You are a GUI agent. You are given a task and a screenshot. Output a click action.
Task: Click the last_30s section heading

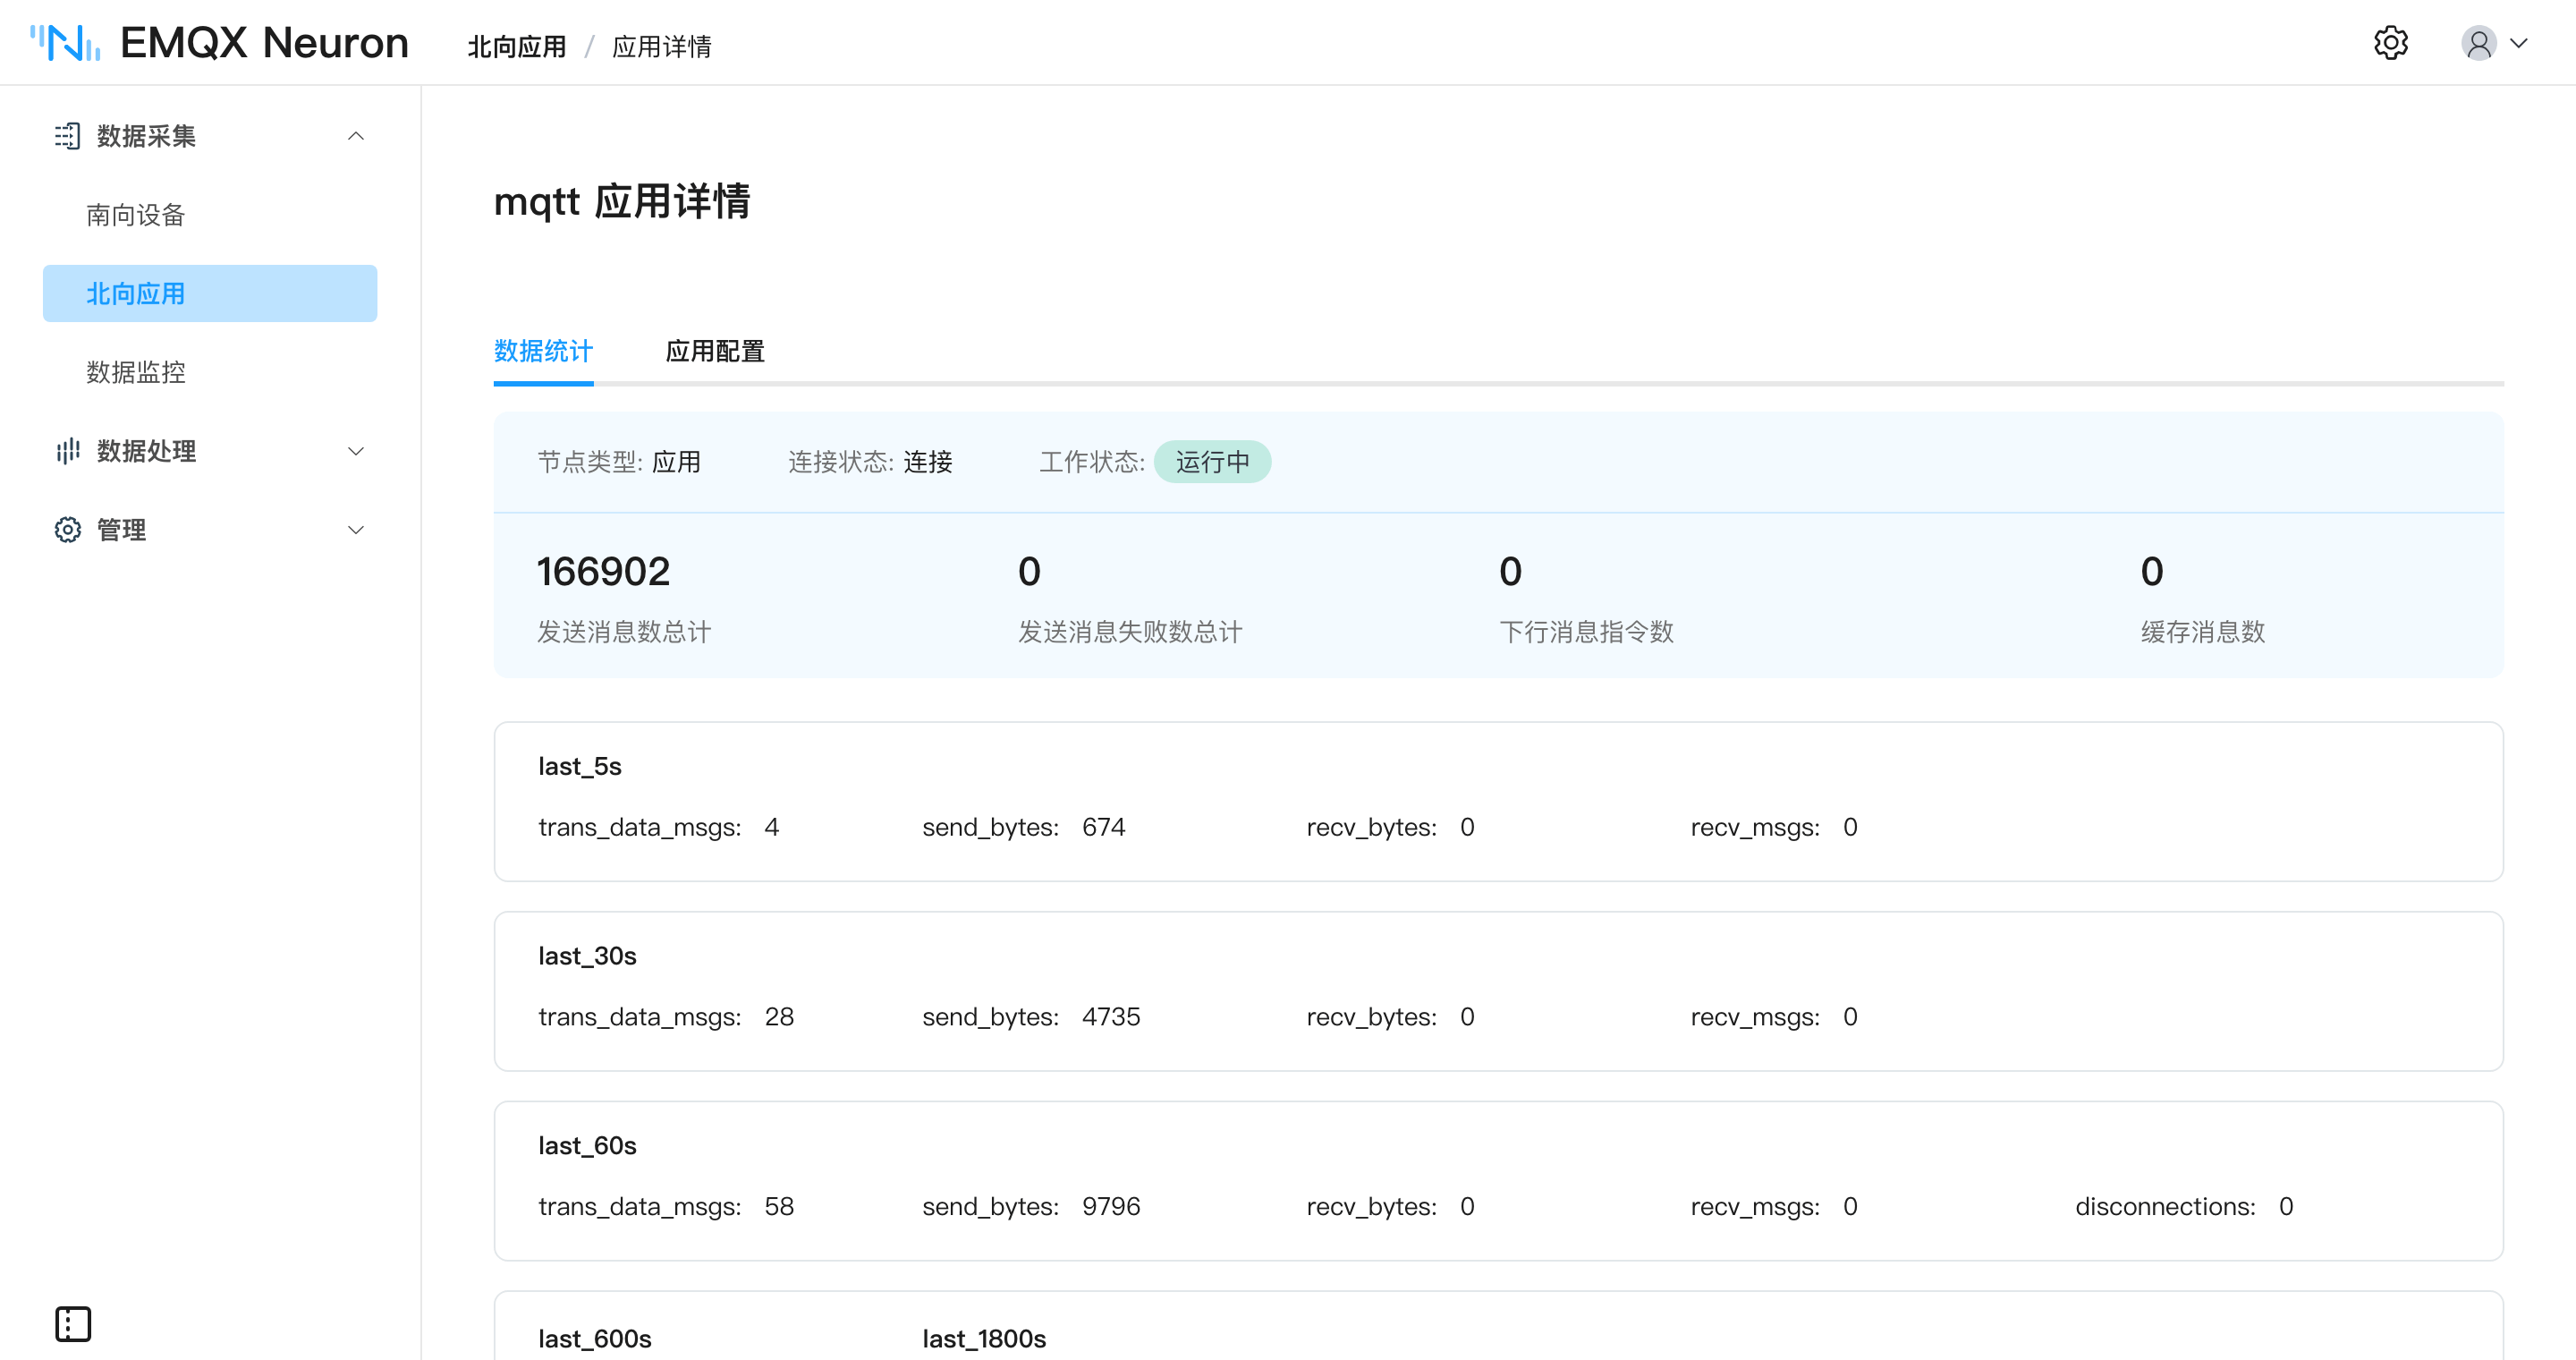click(x=587, y=956)
